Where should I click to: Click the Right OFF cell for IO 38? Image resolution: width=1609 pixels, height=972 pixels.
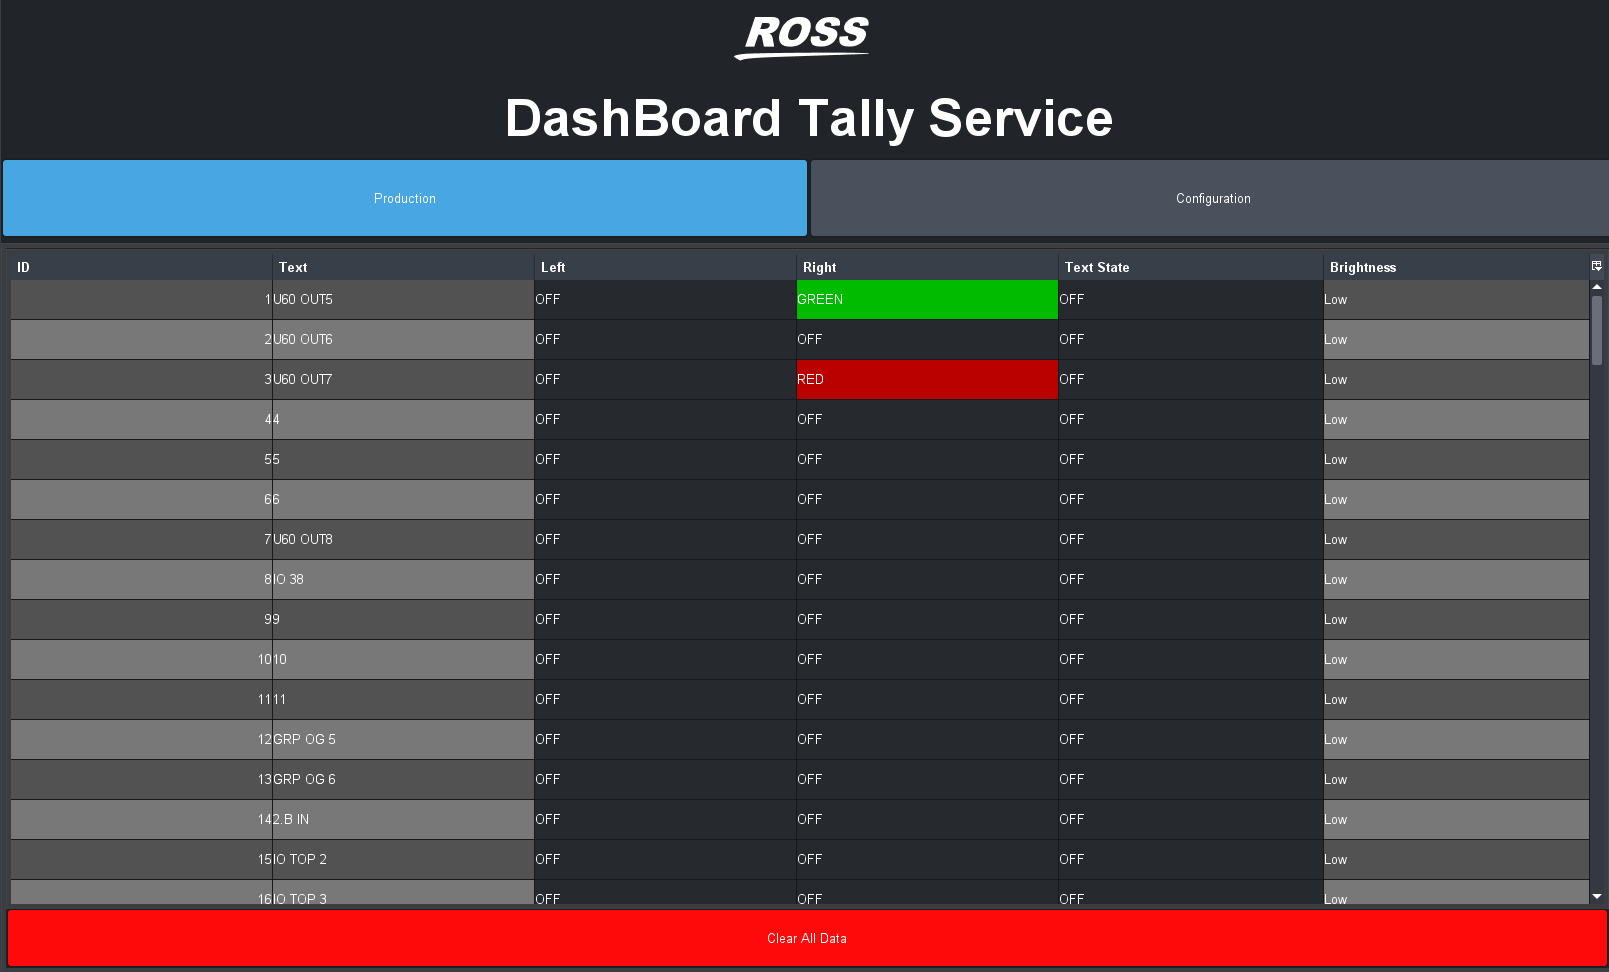pos(927,580)
